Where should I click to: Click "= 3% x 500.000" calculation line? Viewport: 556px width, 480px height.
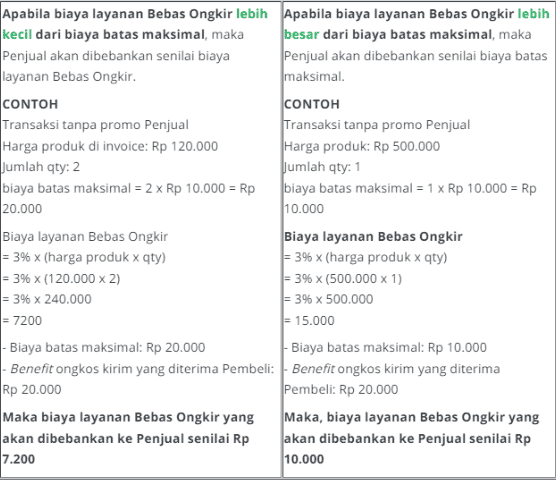point(329,299)
